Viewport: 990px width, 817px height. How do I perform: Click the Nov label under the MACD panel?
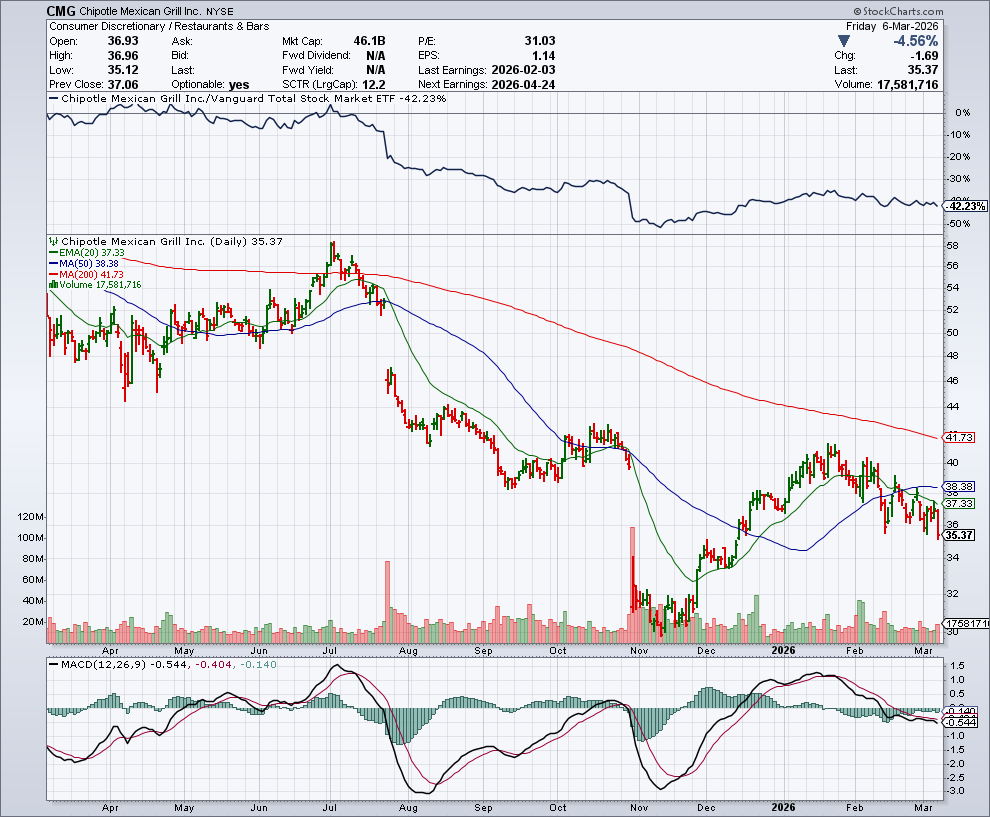tap(639, 808)
